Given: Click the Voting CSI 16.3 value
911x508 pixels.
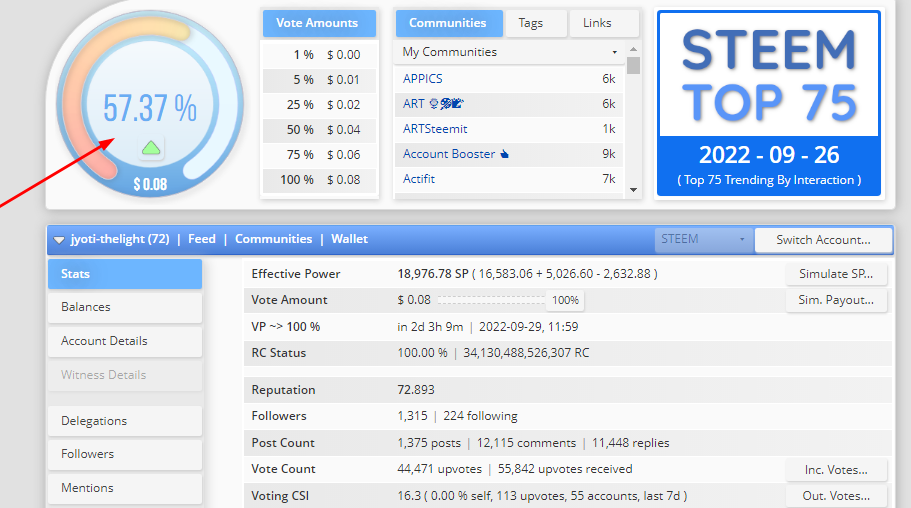Looking at the screenshot, I should pos(409,496).
